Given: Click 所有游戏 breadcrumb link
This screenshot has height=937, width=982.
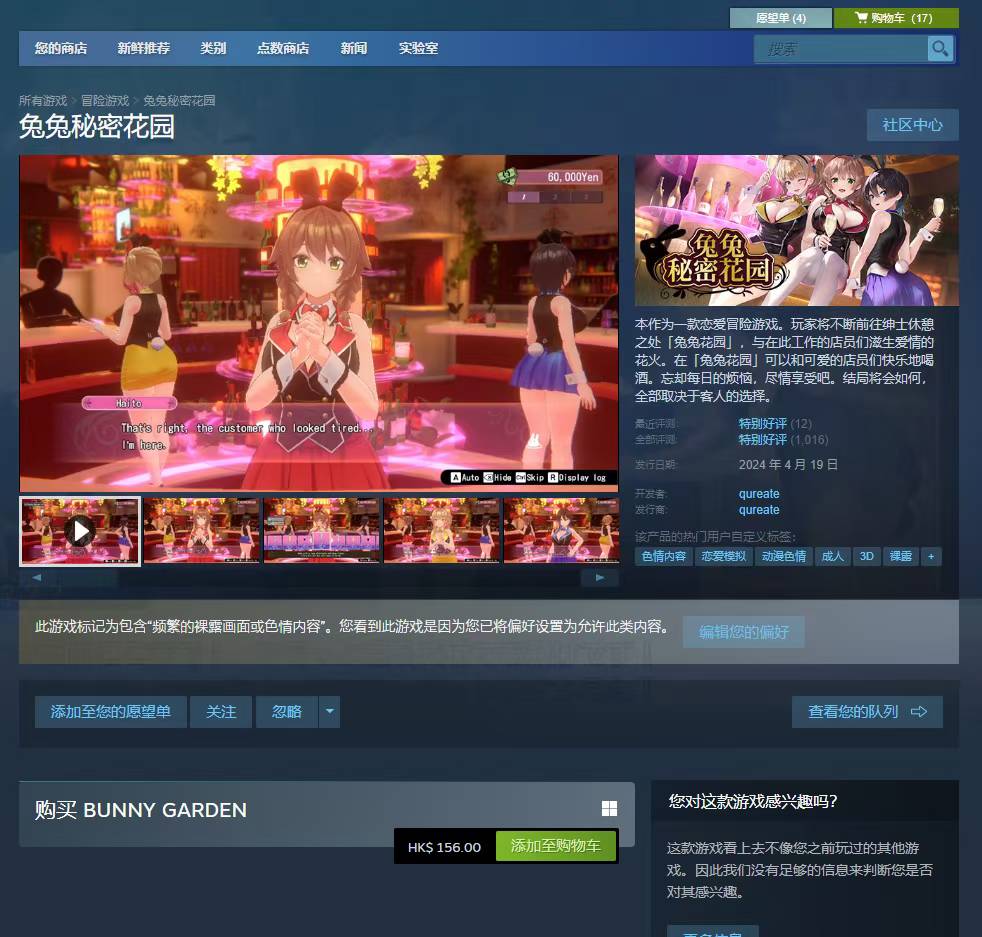Looking at the screenshot, I should pyautogui.click(x=43, y=100).
